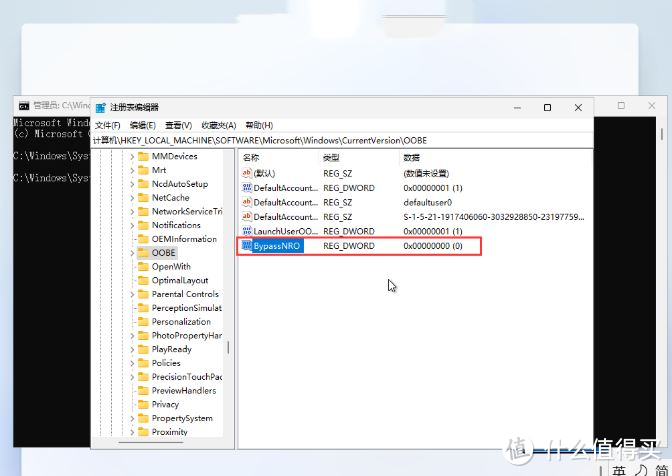Expand the NetCache tree node
The image size is (672, 476).
pyautogui.click(x=132, y=198)
